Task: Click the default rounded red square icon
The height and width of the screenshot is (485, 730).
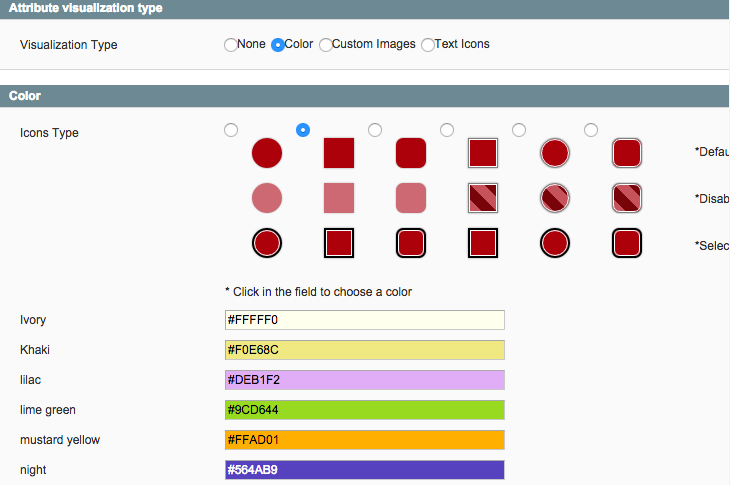Action: [x=411, y=153]
